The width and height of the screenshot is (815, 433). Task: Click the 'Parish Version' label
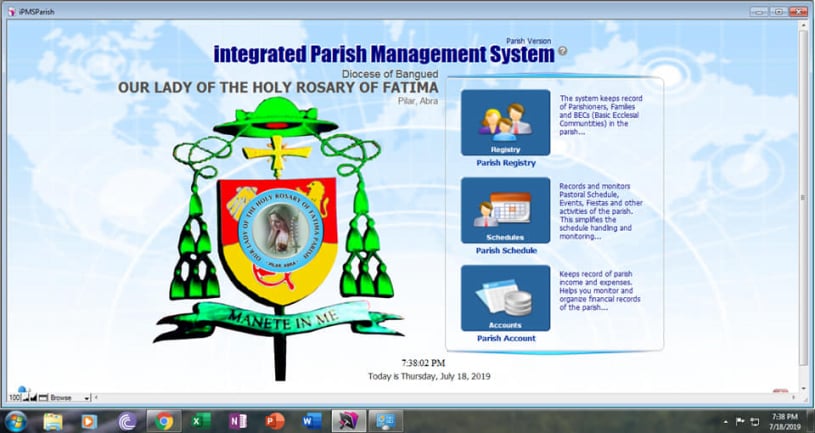tap(529, 41)
